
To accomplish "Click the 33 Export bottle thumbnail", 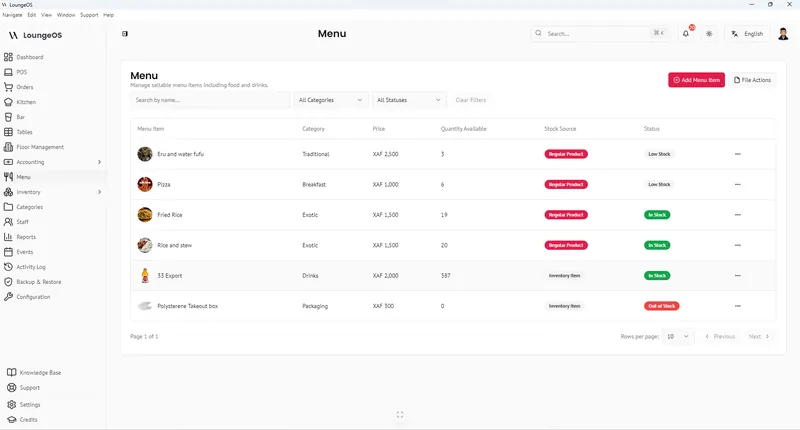I will click(x=145, y=275).
